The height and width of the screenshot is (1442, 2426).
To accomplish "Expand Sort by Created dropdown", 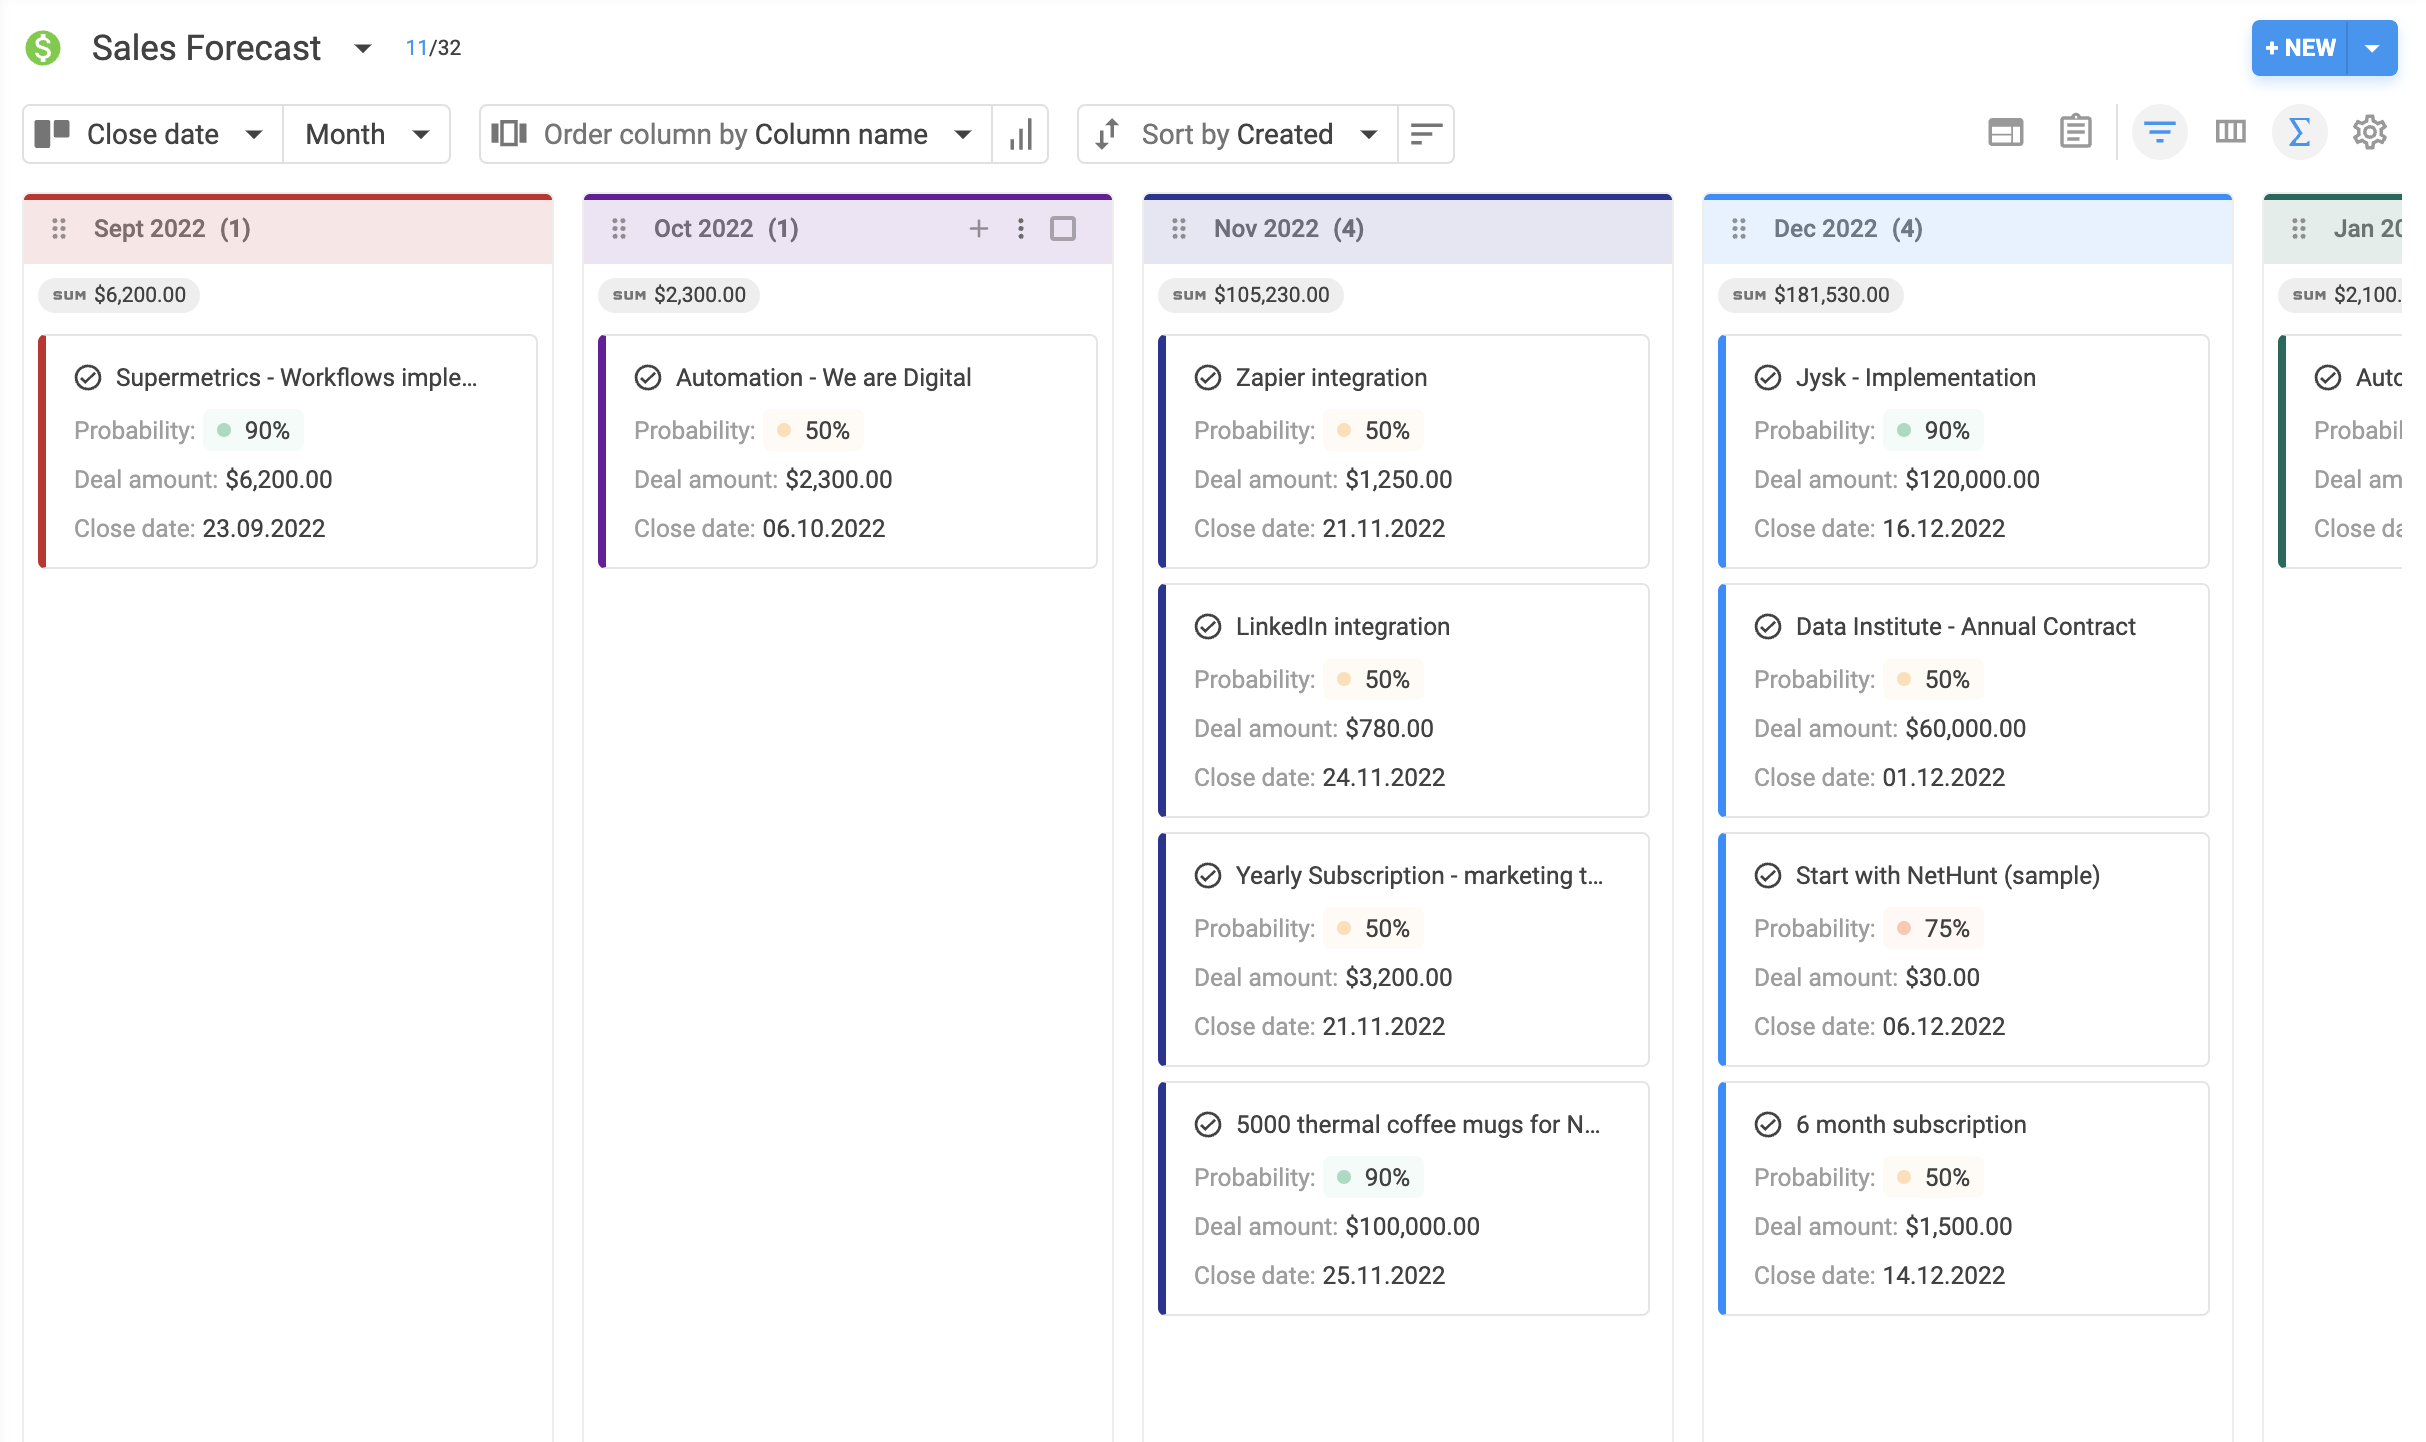I will (1367, 132).
